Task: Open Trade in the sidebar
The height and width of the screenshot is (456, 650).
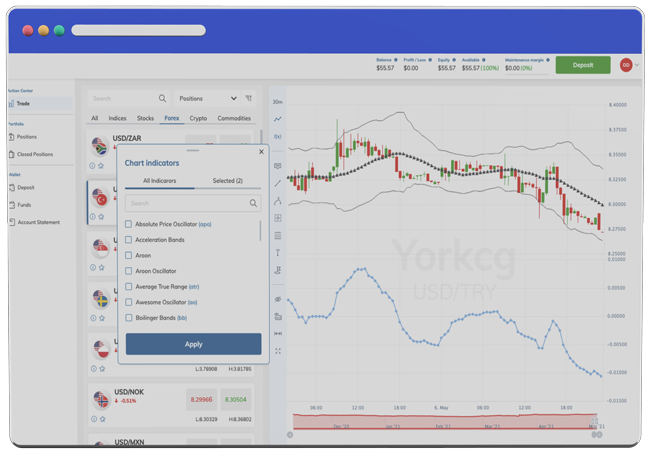Action: click(x=40, y=103)
